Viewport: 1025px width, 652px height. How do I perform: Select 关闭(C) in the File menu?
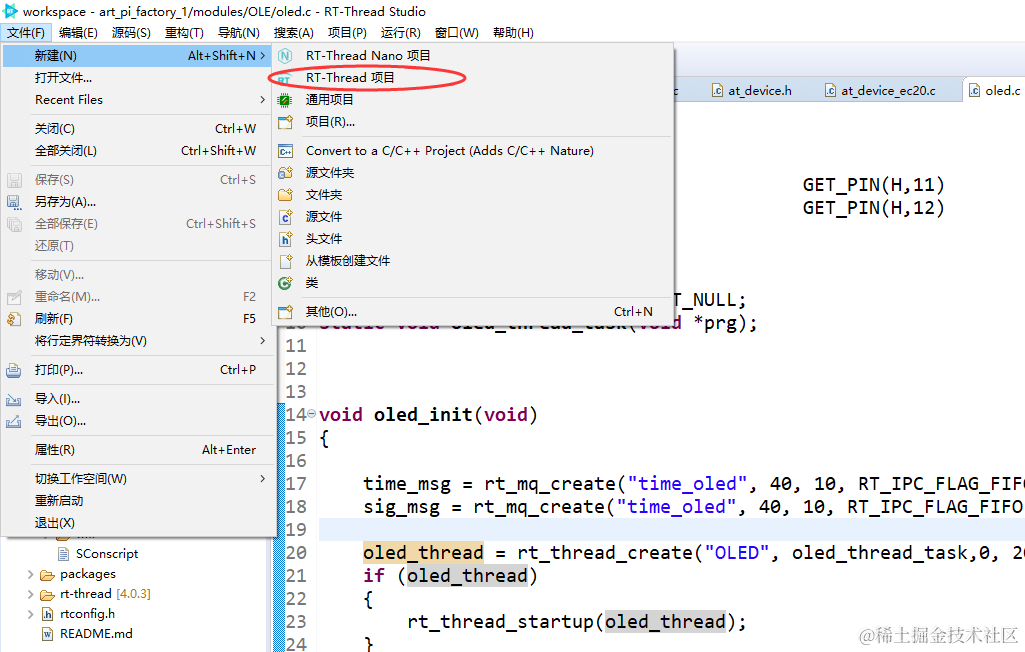[x=138, y=129]
